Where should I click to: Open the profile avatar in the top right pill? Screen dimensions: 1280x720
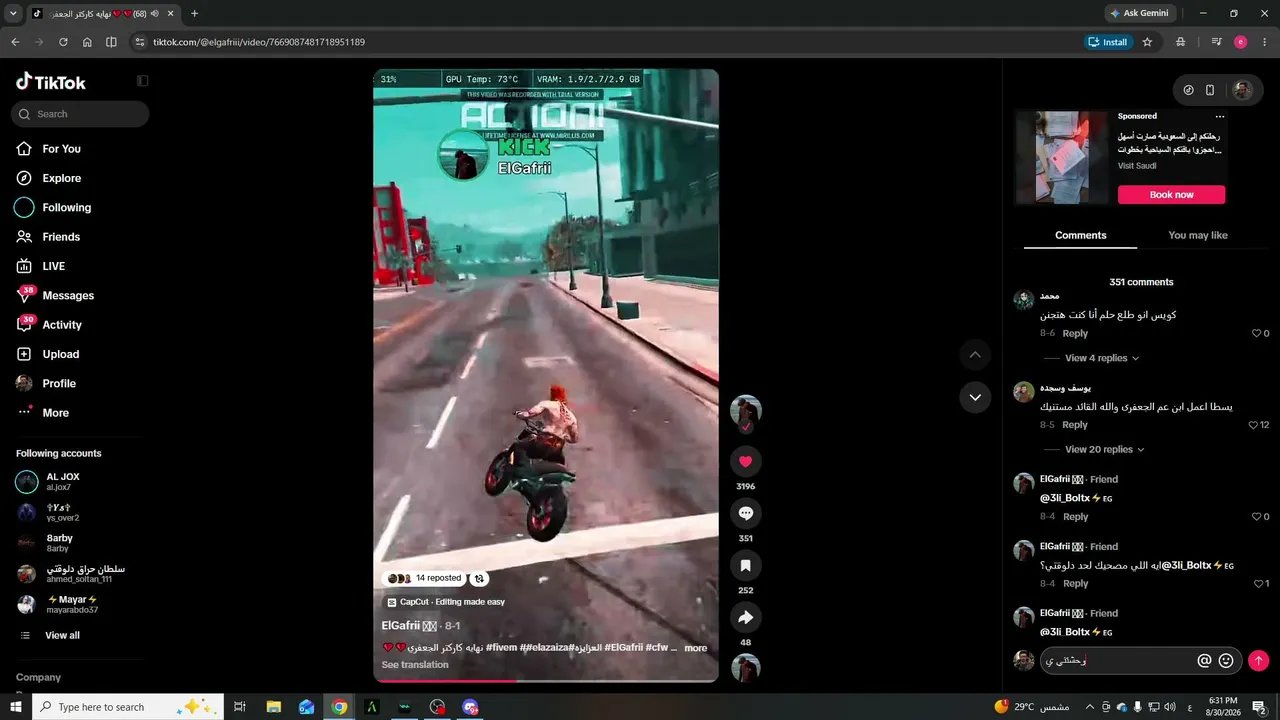click(x=1242, y=90)
